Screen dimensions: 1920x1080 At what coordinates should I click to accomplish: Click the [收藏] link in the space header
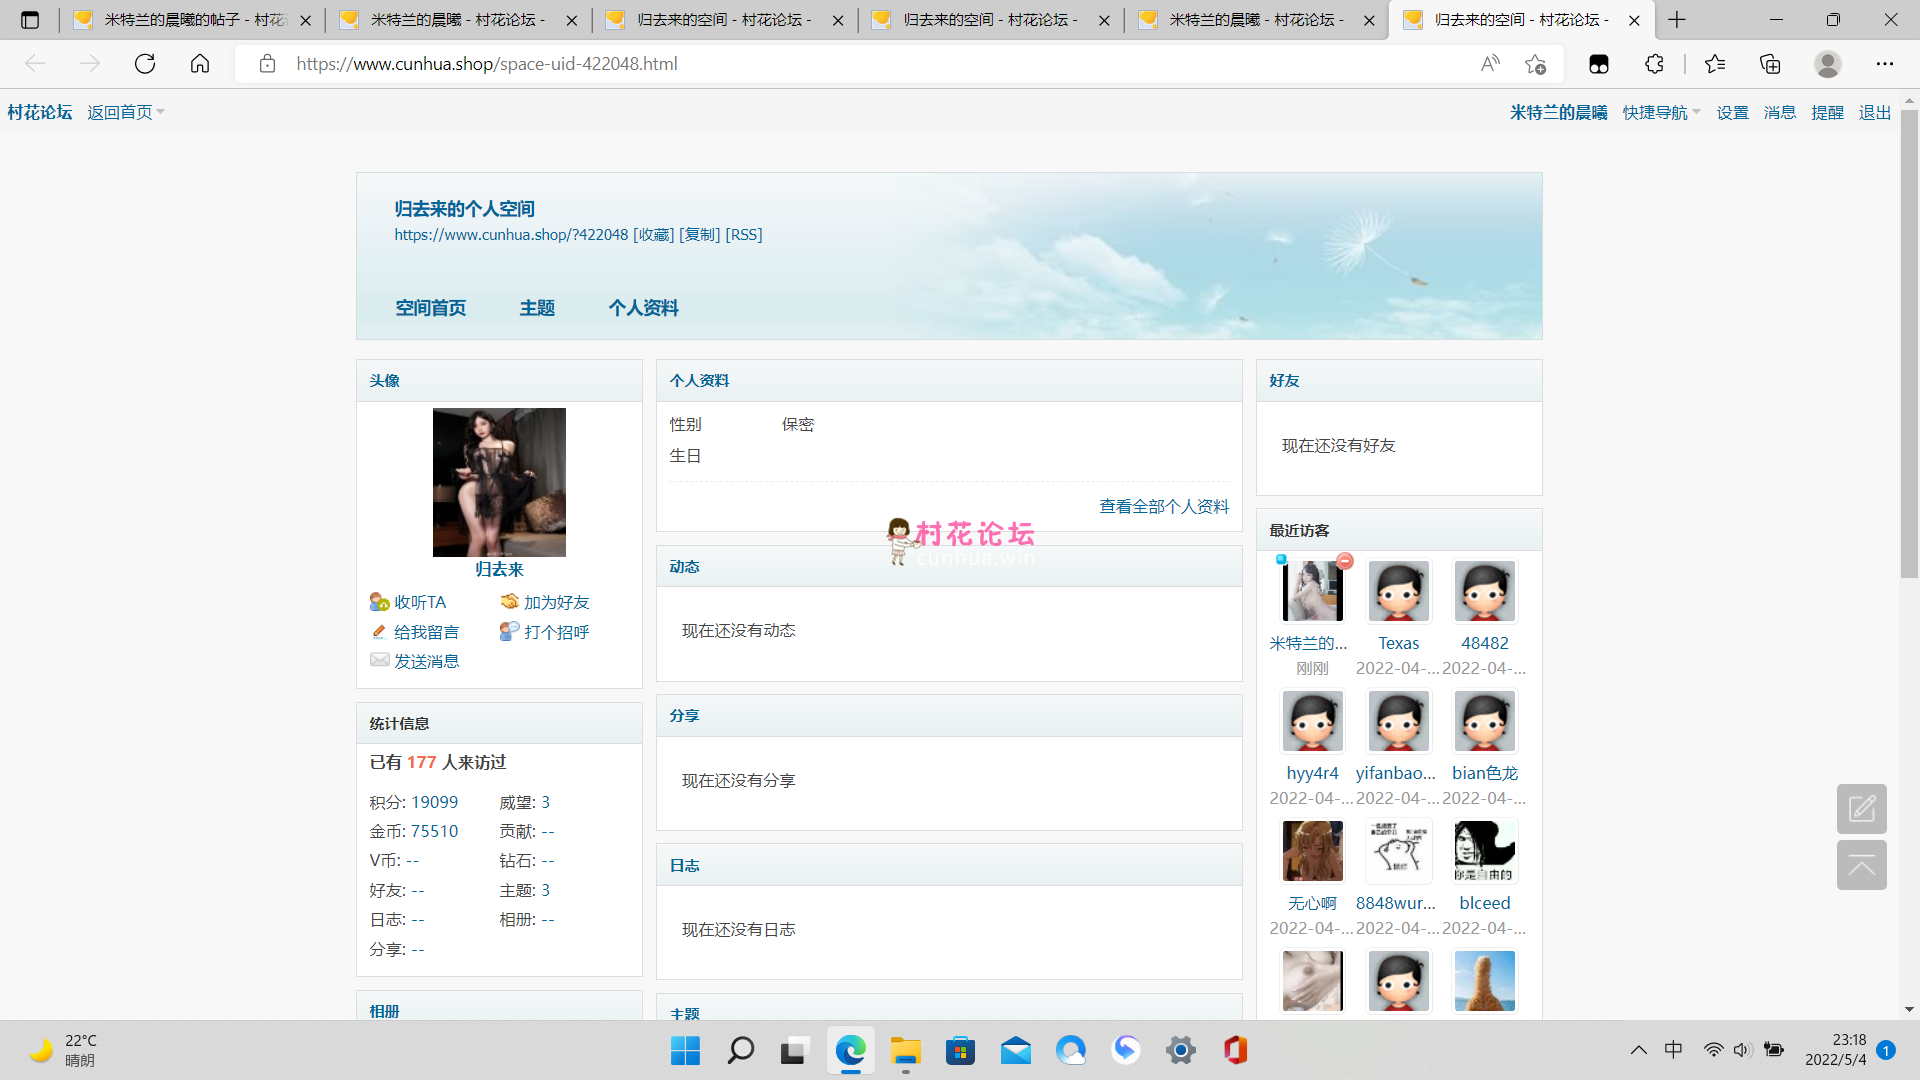tap(654, 234)
